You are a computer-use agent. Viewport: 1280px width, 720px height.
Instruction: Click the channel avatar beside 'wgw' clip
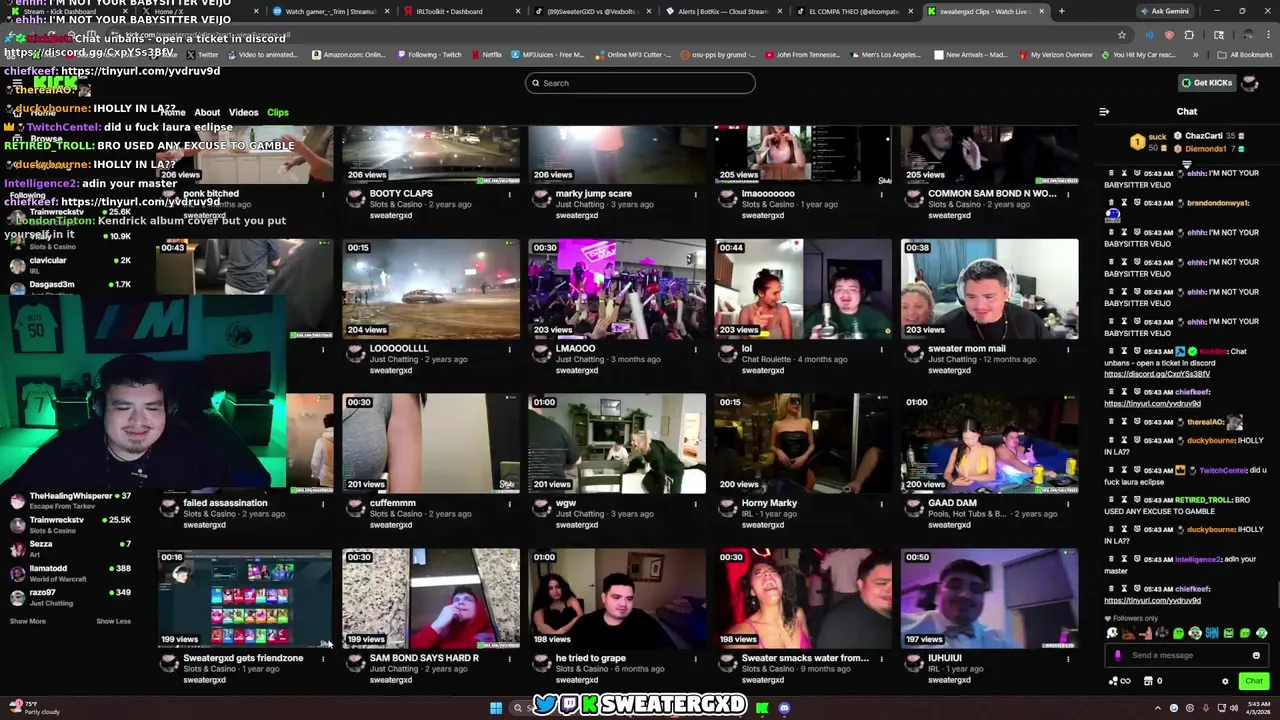pyautogui.click(x=541, y=508)
